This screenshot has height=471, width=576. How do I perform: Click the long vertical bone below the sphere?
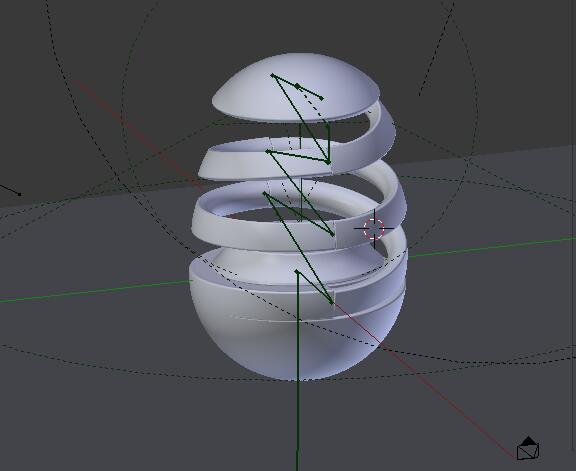(298, 371)
